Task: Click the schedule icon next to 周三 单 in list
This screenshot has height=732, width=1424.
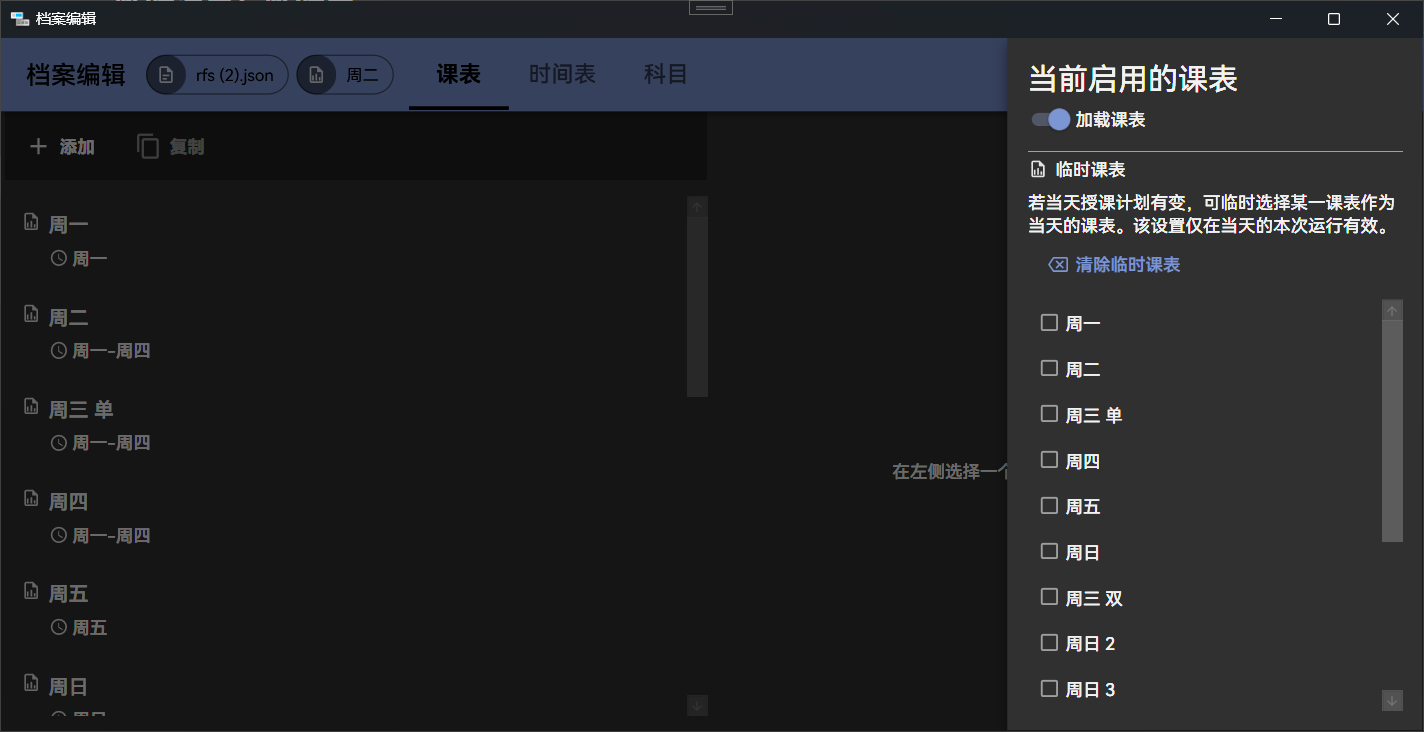Action: tap(31, 407)
